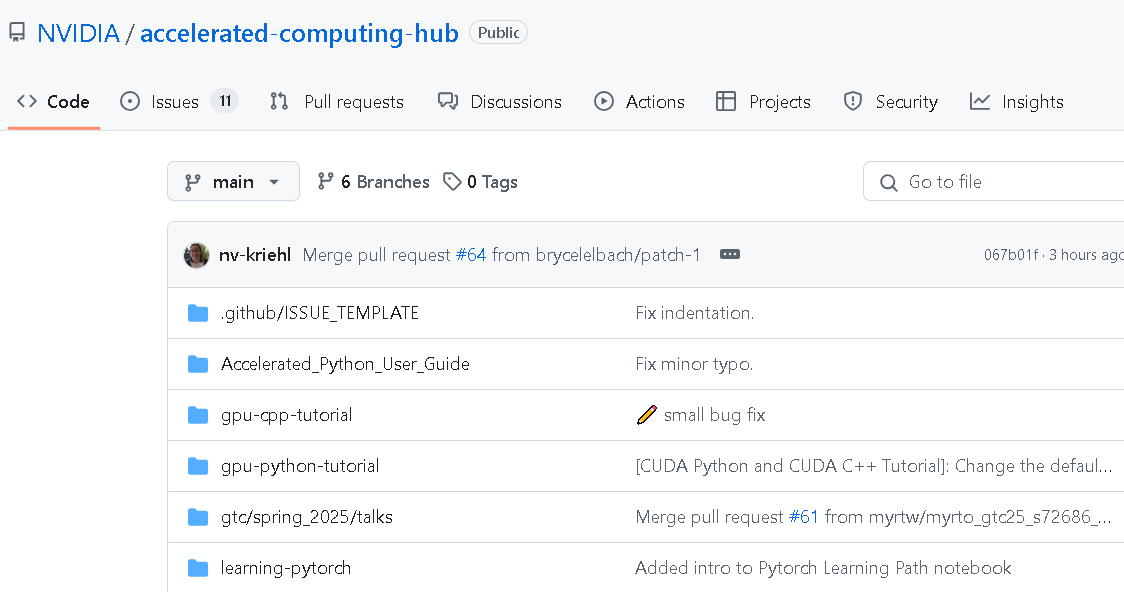Open the Discussions tab
The height and width of the screenshot is (592, 1124).
(500, 102)
